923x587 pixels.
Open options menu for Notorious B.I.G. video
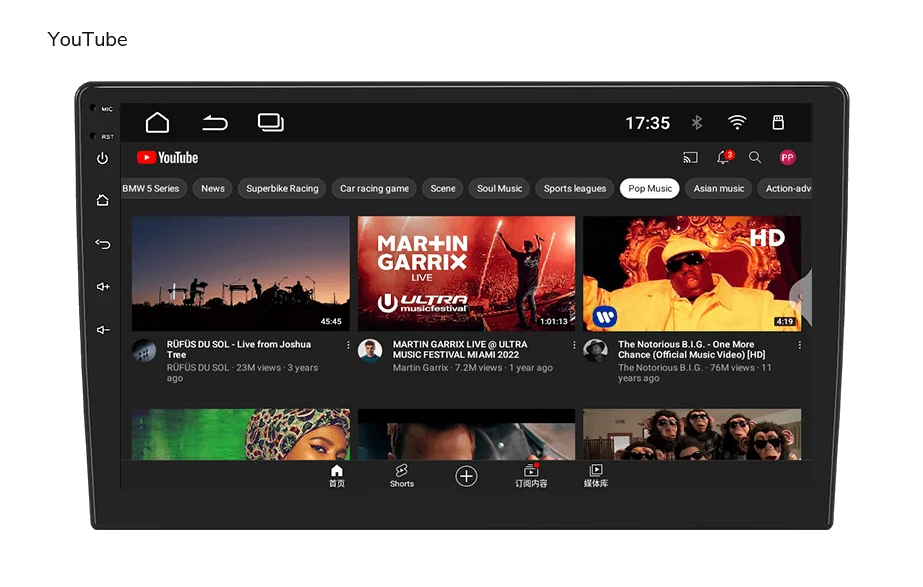(799, 345)
